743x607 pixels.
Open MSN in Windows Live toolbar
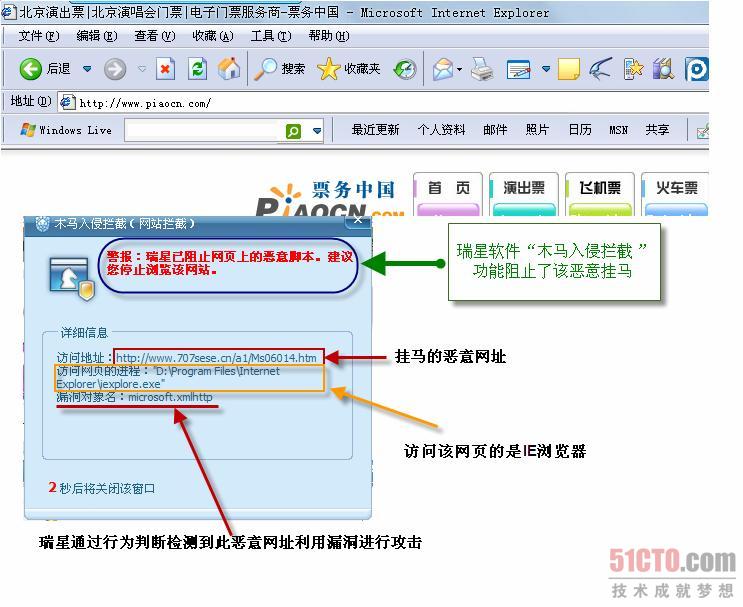(x=618, y=129)
